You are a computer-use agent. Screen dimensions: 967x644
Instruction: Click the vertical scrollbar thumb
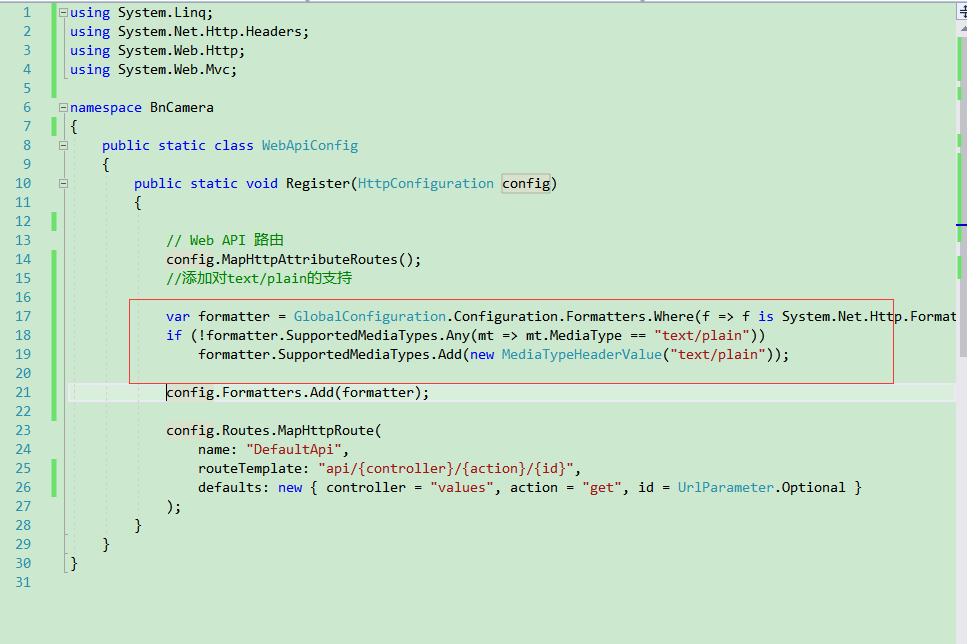963,196
